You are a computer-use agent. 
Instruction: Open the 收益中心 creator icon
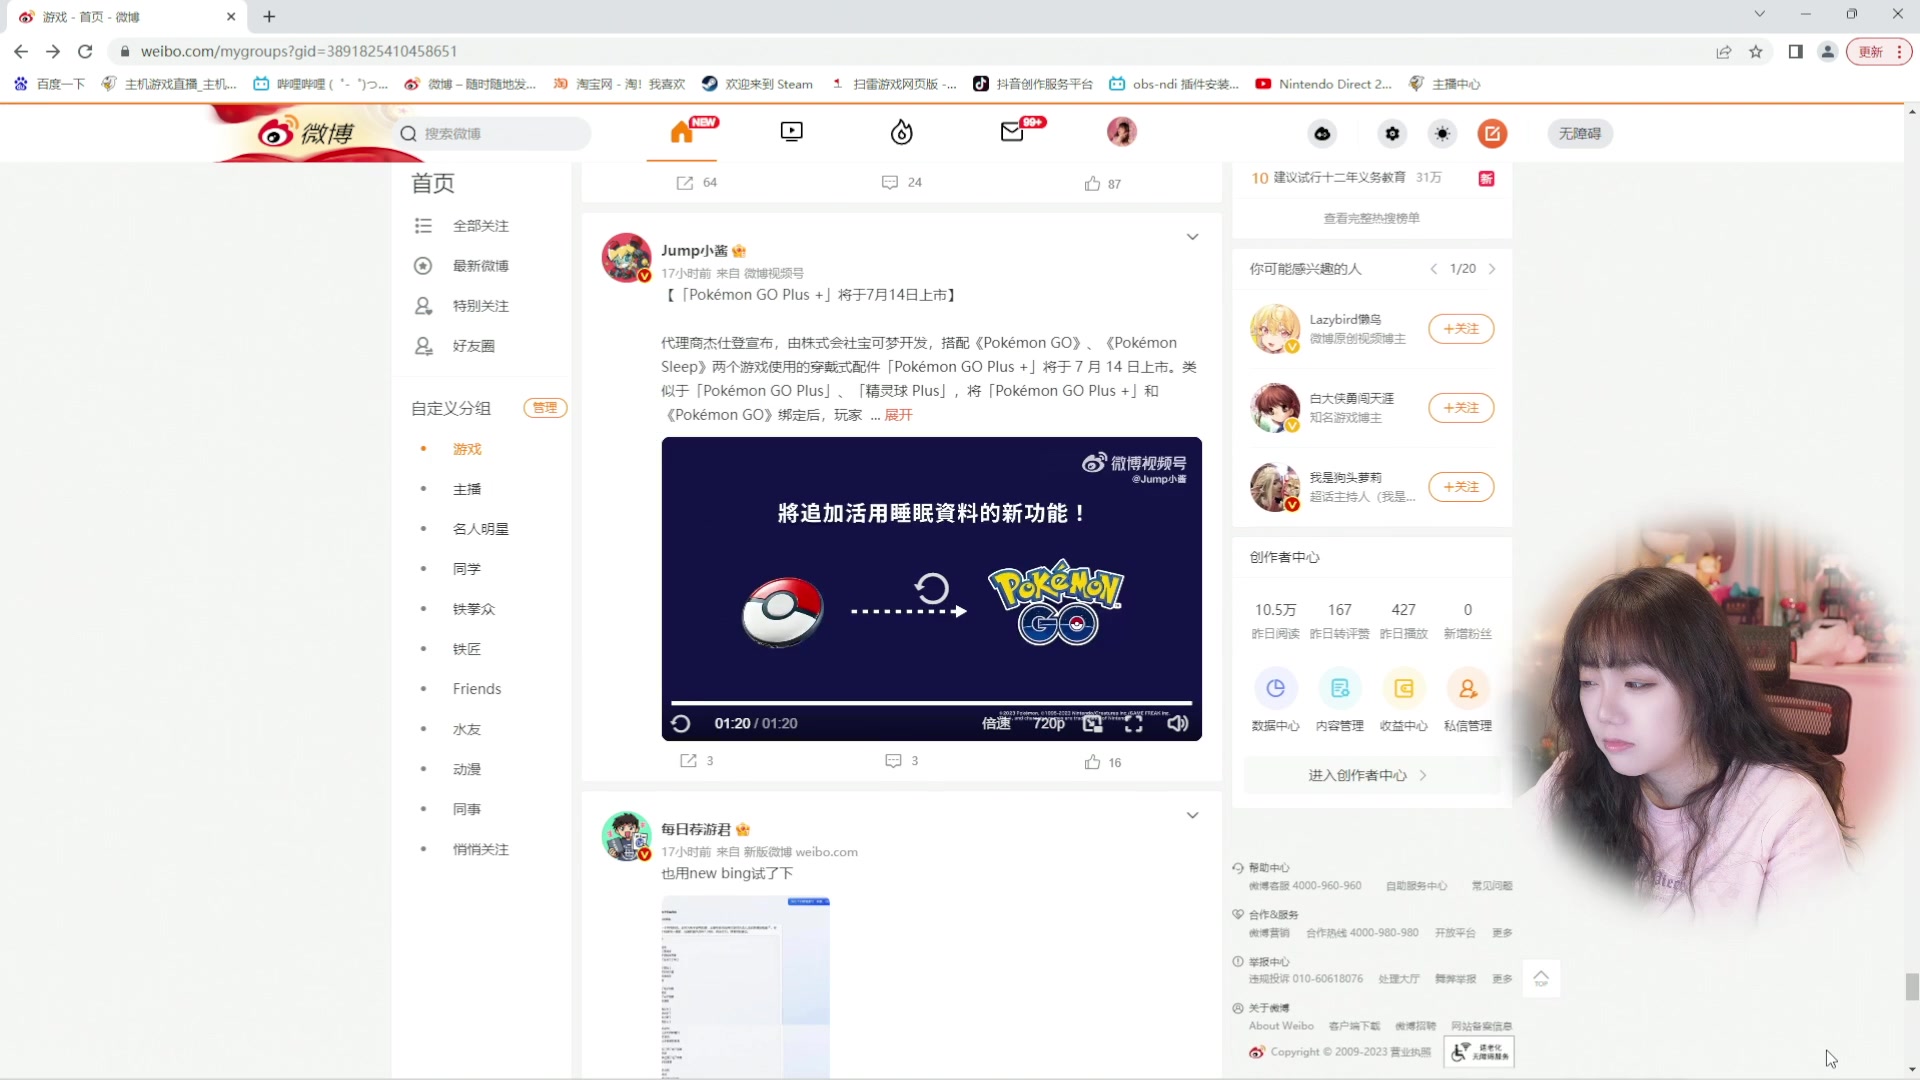pos(1404,689)
